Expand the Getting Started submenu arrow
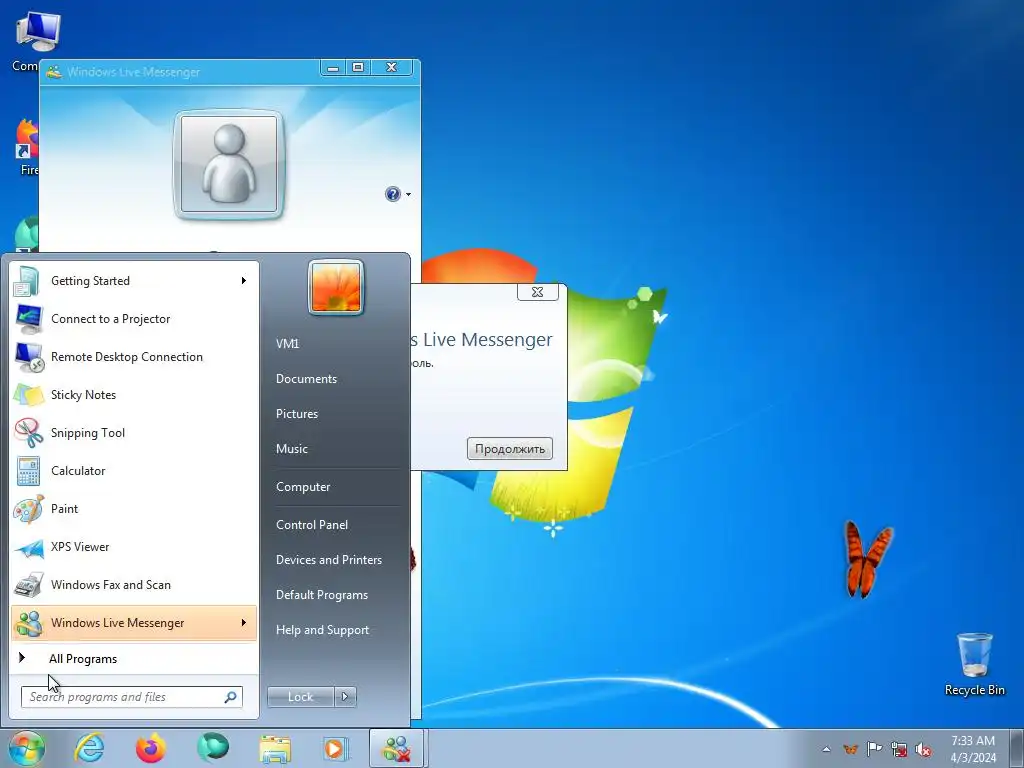Screen dimensions: 1024x768 (244, 281)
